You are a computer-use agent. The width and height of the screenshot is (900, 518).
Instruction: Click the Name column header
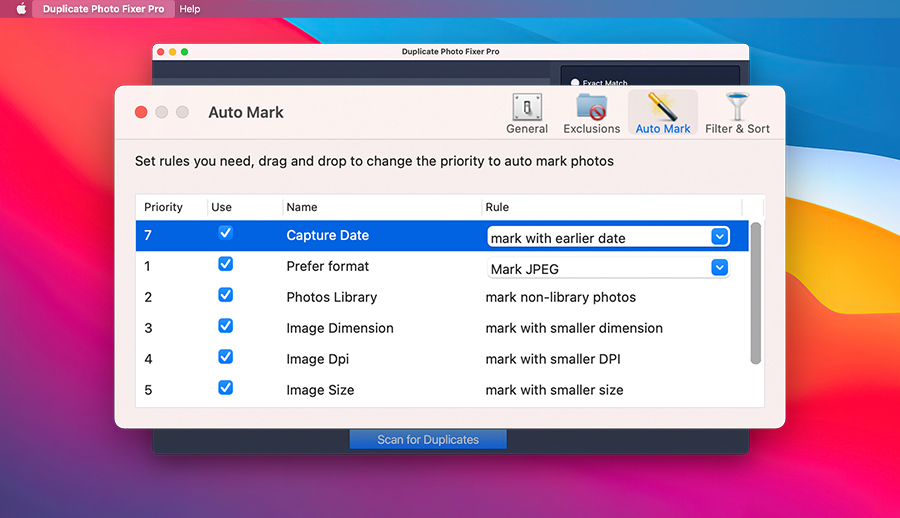click(302, 207)
